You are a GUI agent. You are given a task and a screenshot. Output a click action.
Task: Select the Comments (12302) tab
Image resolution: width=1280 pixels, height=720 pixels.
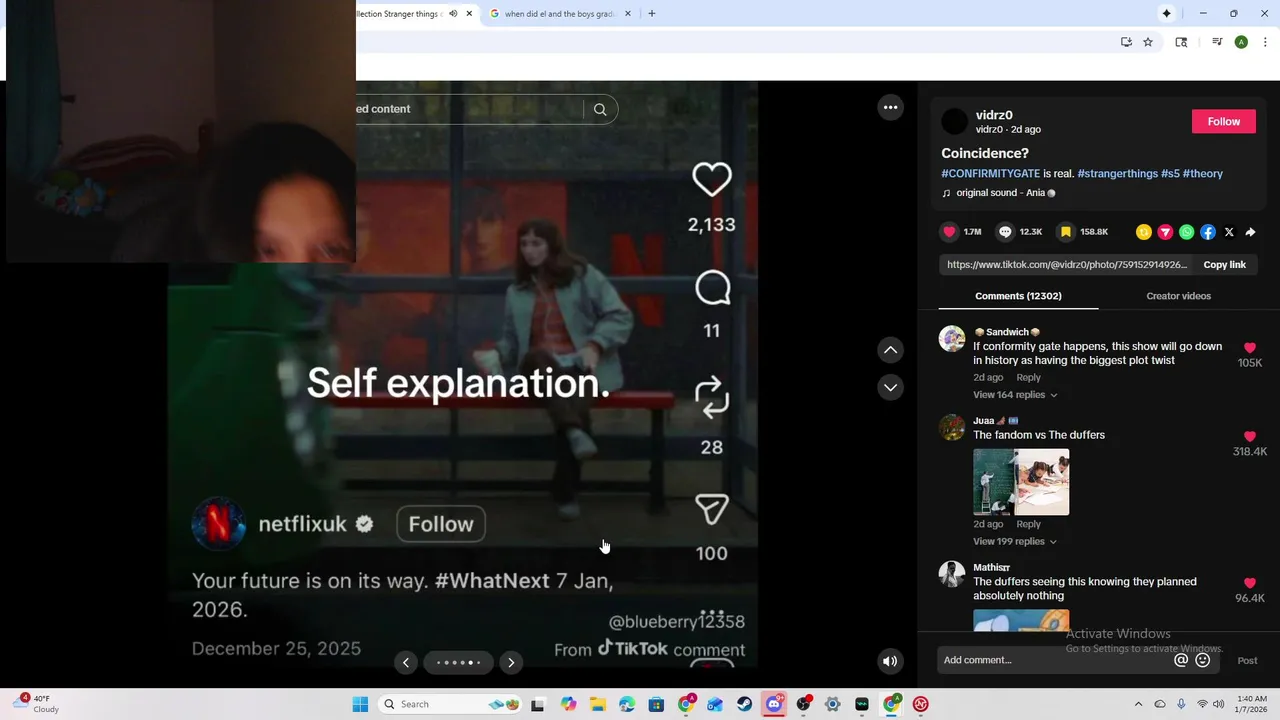[1018, 296]
